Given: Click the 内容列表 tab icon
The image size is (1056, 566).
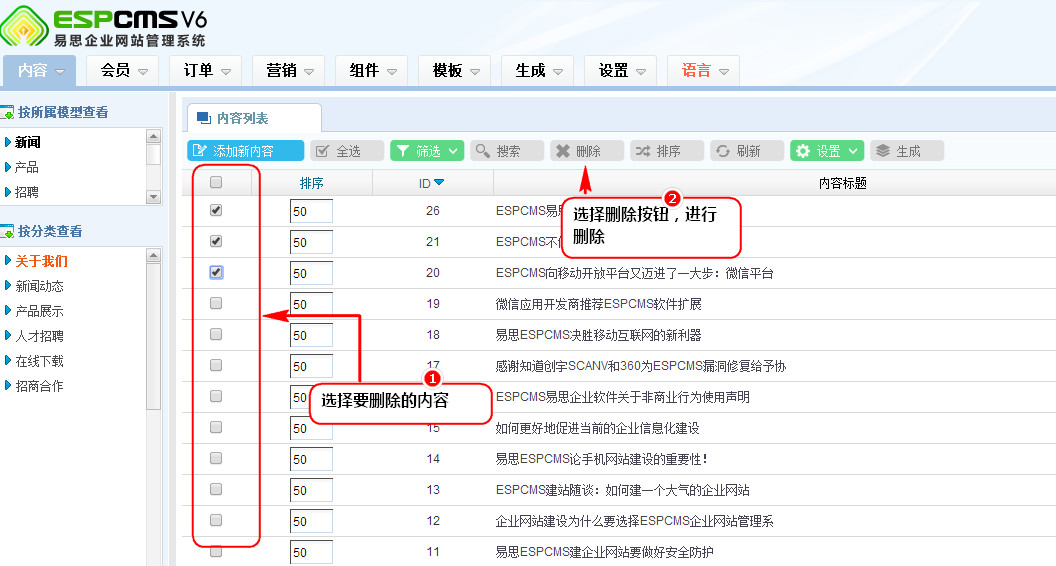Looking at the screenshot, I should [x=203, y=118].
